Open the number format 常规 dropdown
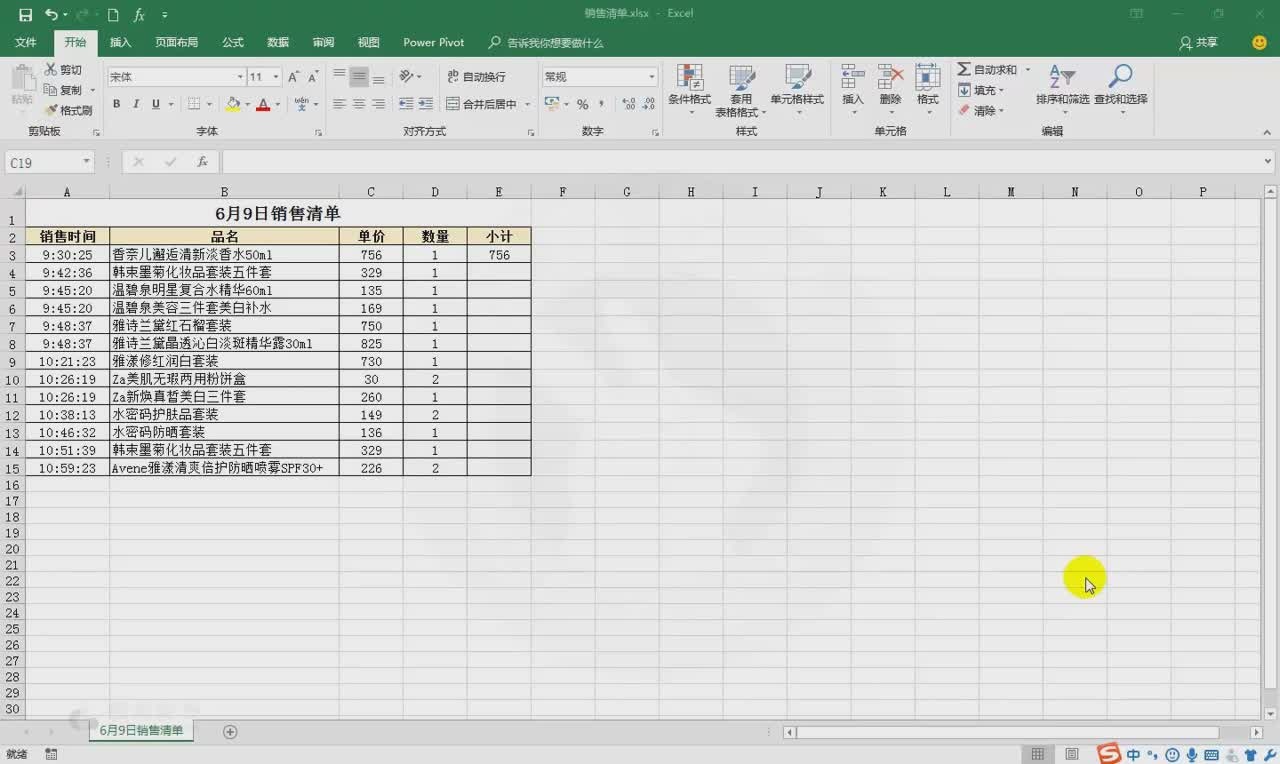The width and height of the screenshot is (1280, 764). (x=651, y=77)
